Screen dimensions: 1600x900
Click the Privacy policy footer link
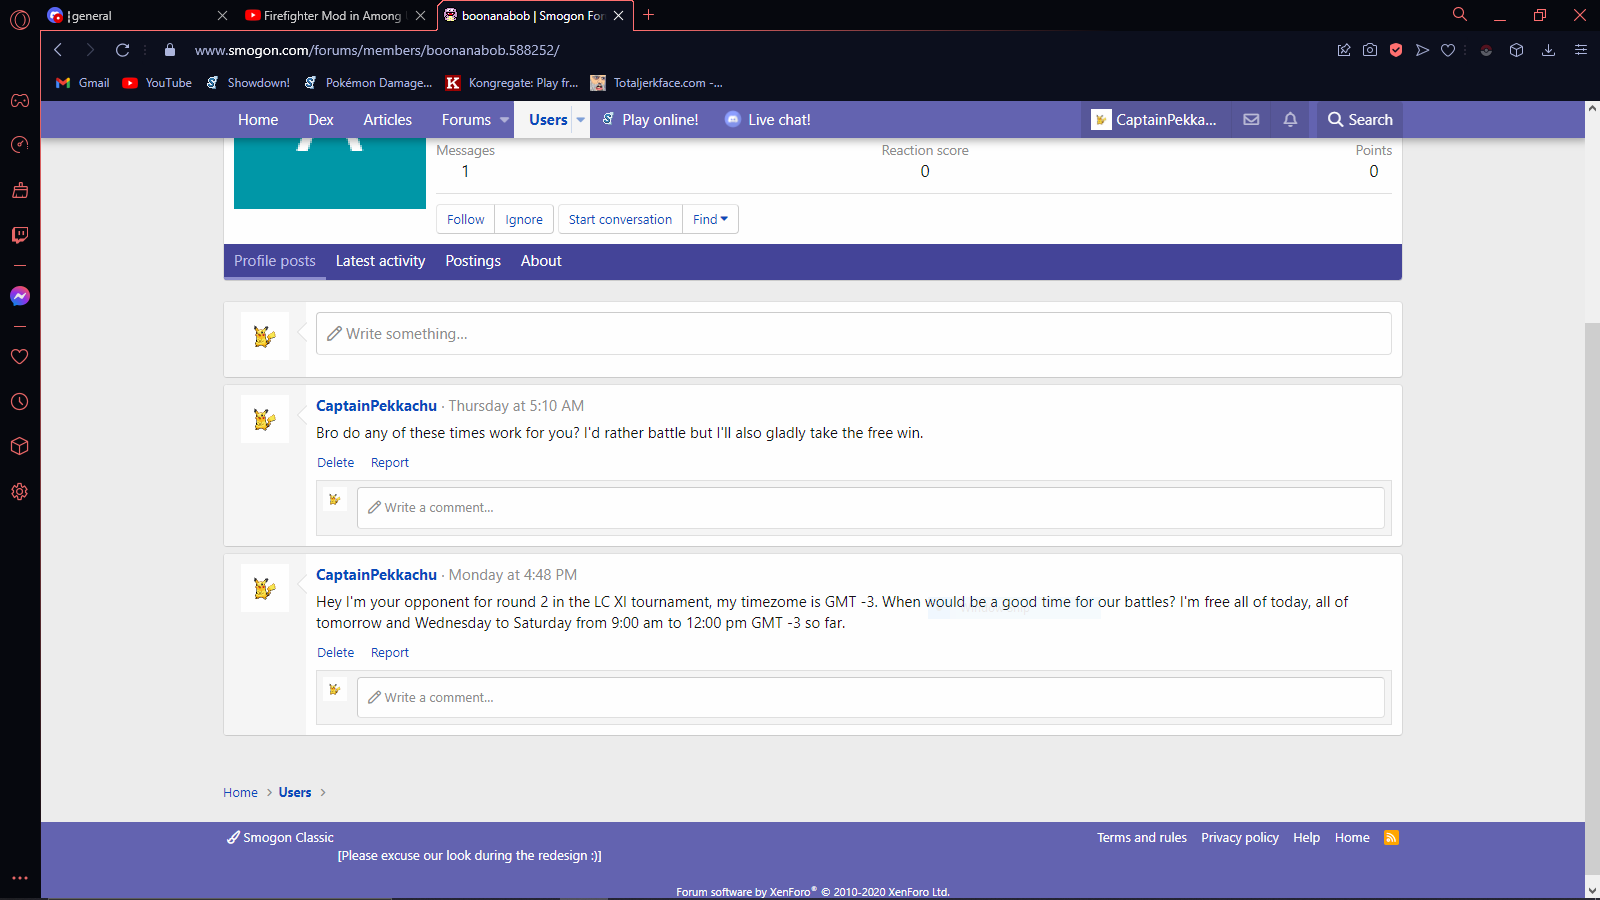1239,838
